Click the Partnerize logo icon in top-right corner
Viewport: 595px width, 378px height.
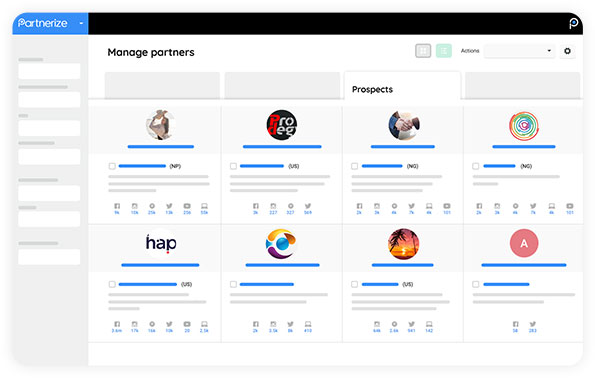(573, 23)
